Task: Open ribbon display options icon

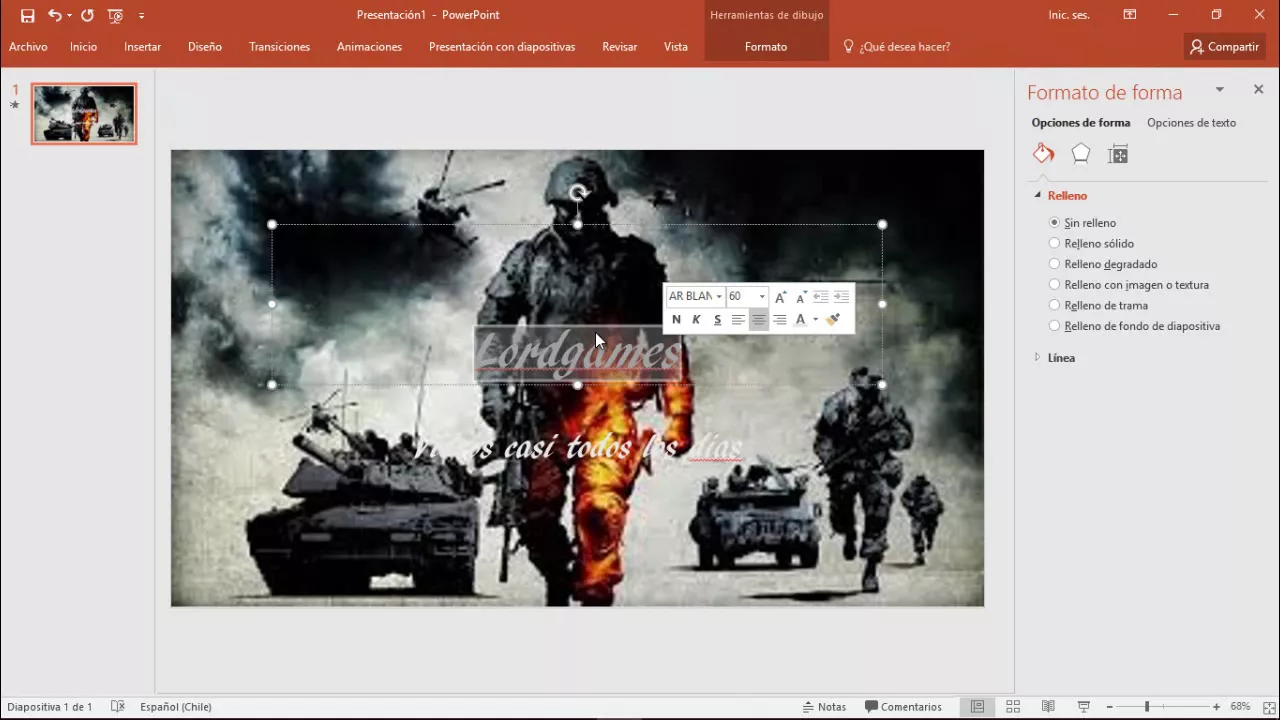Action: pyautogui.click(x=1129, y=15)
